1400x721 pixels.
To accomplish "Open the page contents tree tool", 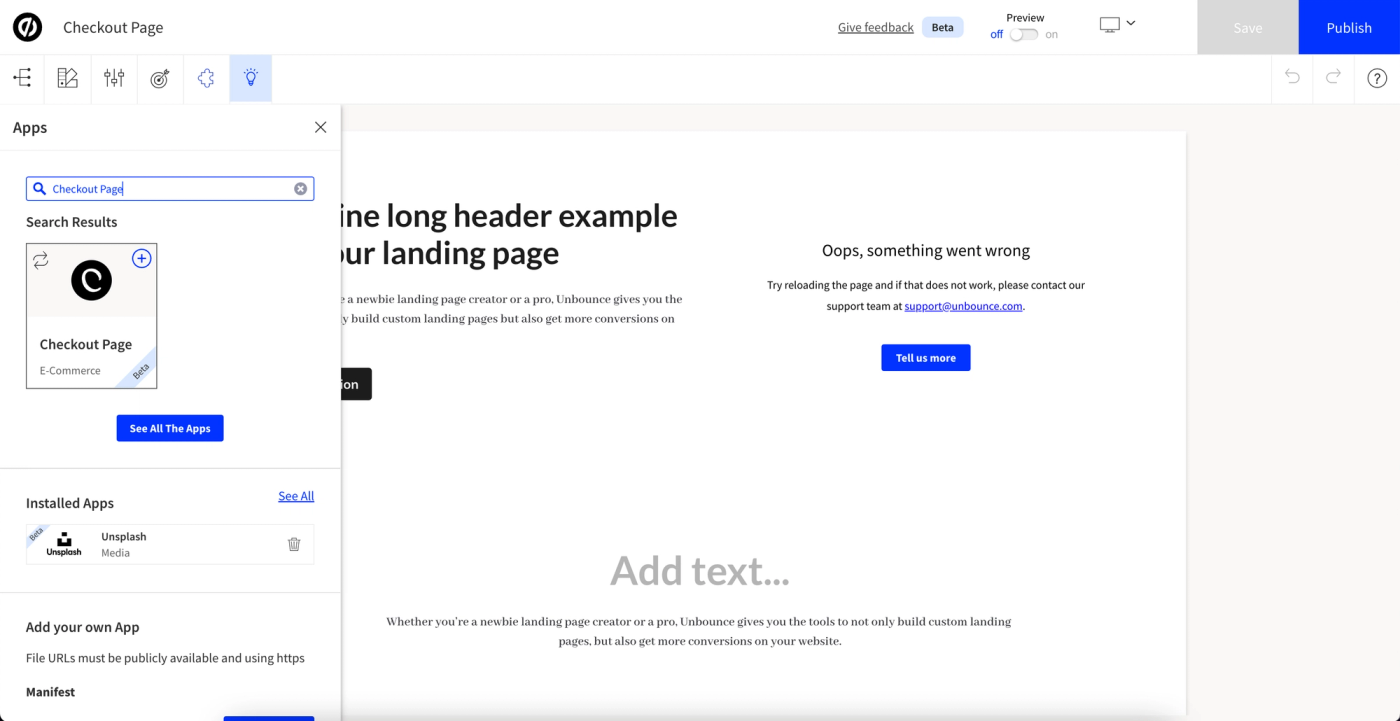I will [22, 78].
